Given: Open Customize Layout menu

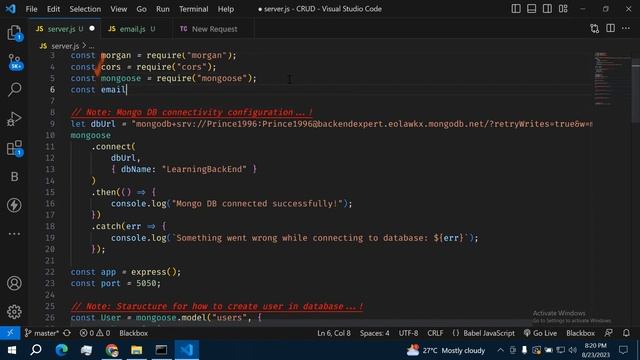Looking at the screenshot, I should pos(563,9).
